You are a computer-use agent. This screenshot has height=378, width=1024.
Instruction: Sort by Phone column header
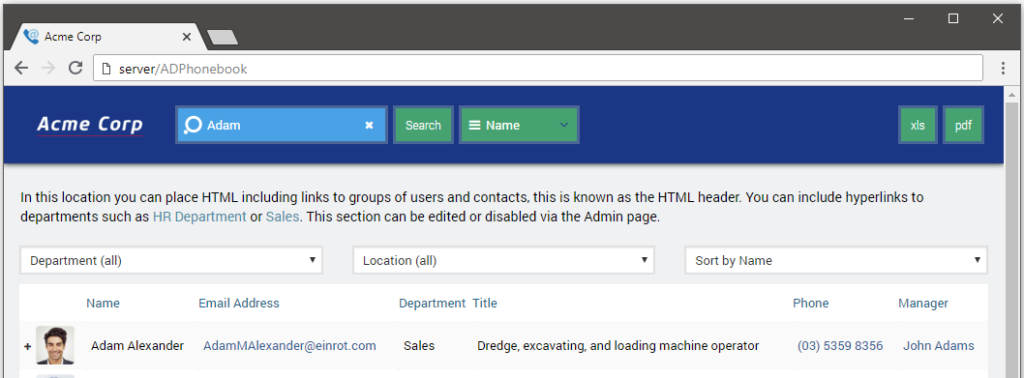810,303
